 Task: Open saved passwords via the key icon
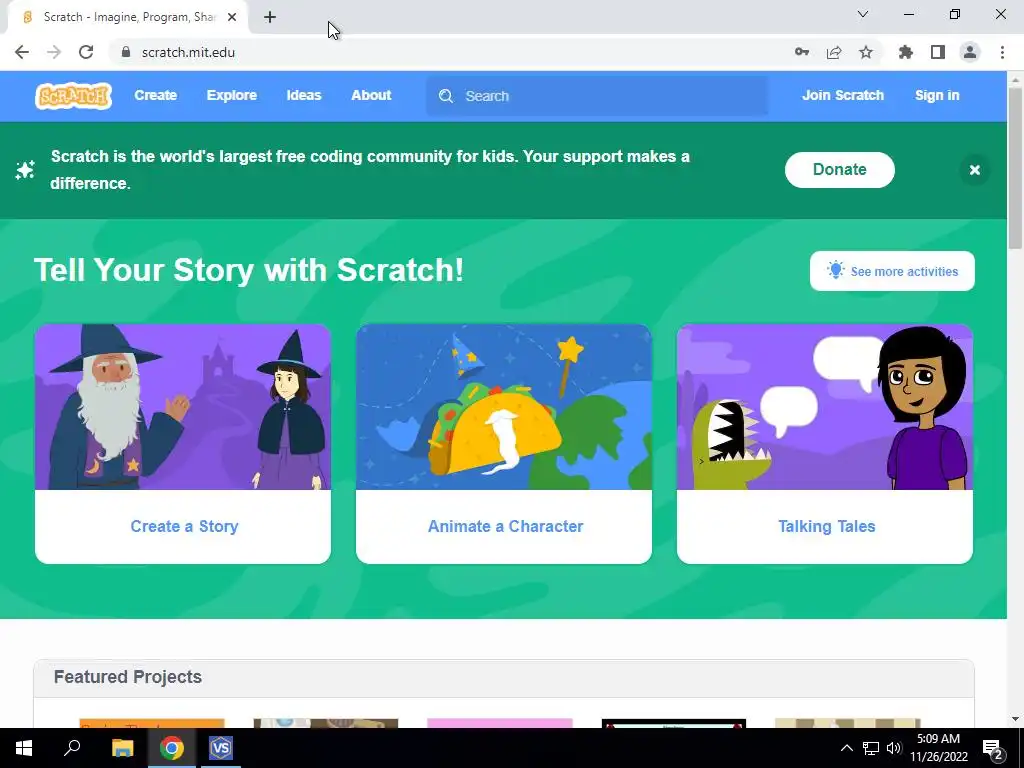click(x=802, y=52)
